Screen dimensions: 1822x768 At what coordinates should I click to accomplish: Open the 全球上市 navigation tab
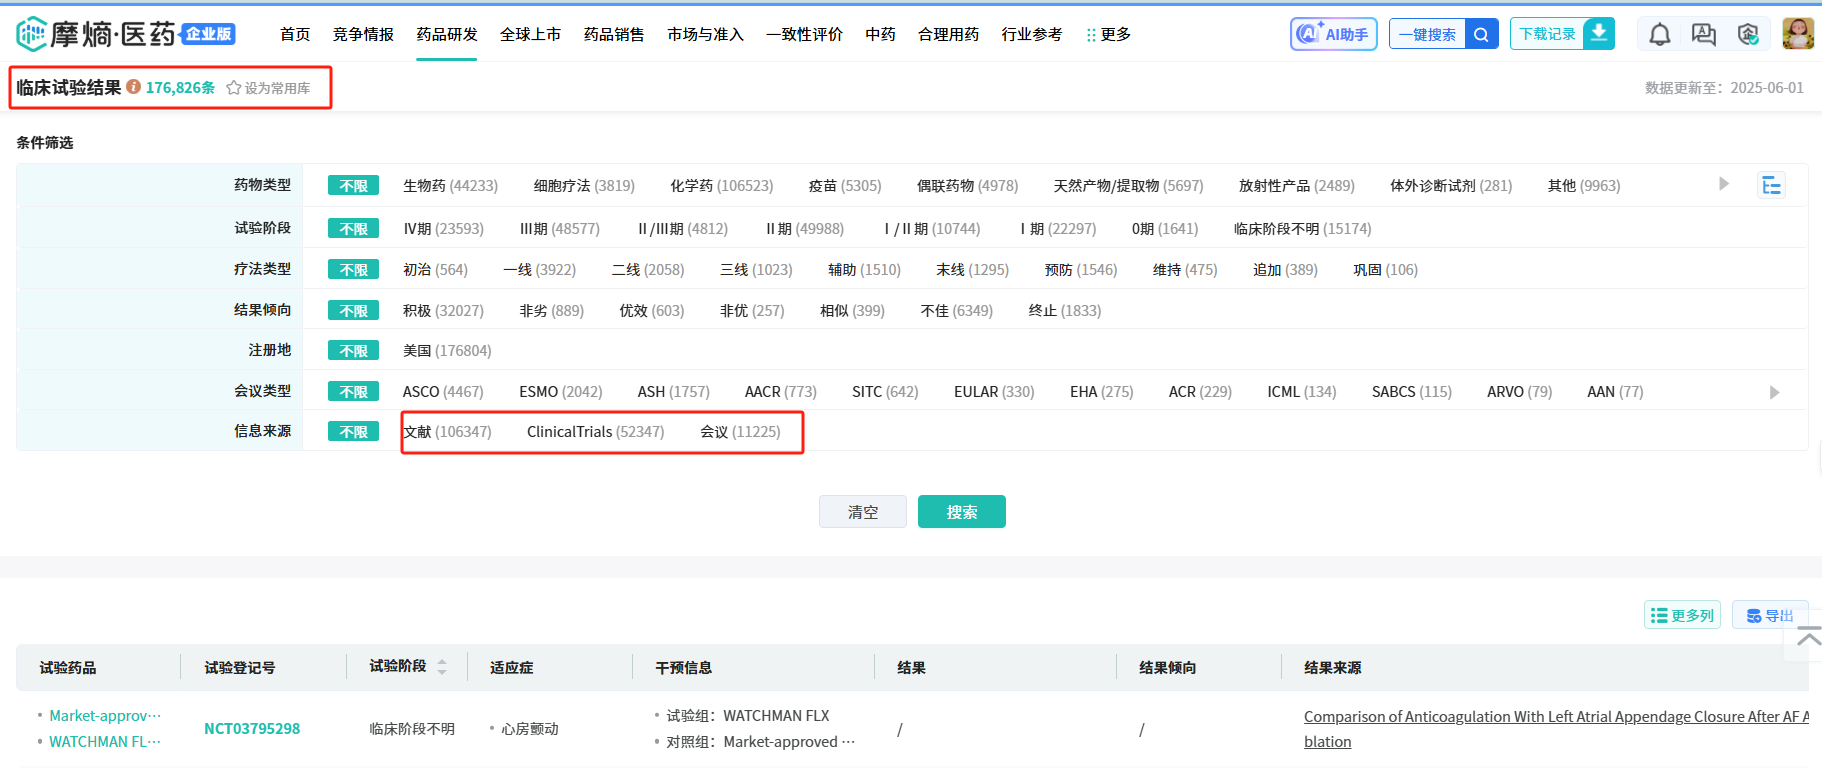(x=530, y=35)
